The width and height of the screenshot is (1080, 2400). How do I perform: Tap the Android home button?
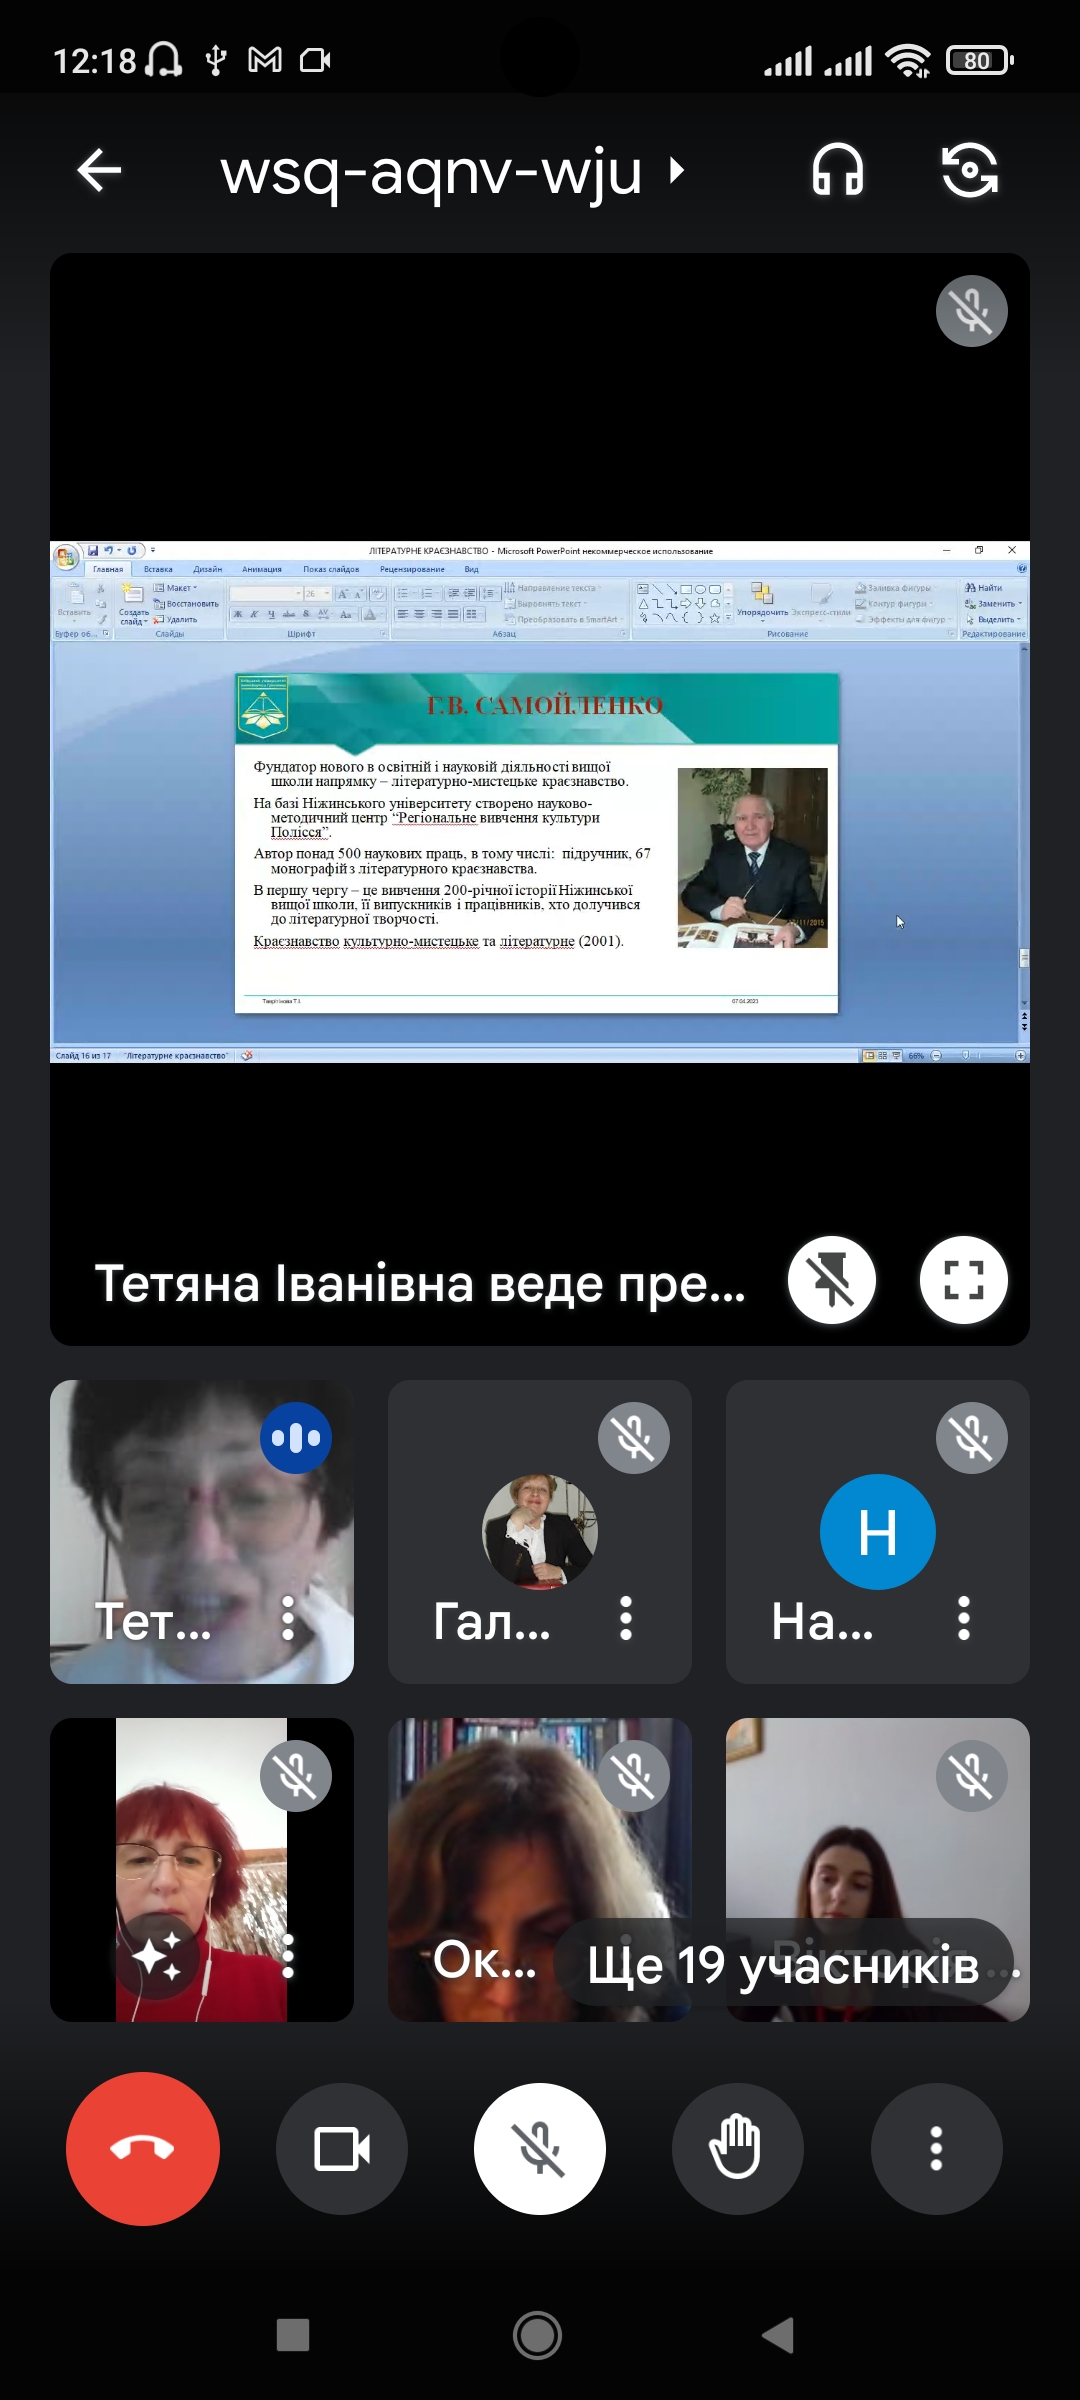tap(538, 2336)
